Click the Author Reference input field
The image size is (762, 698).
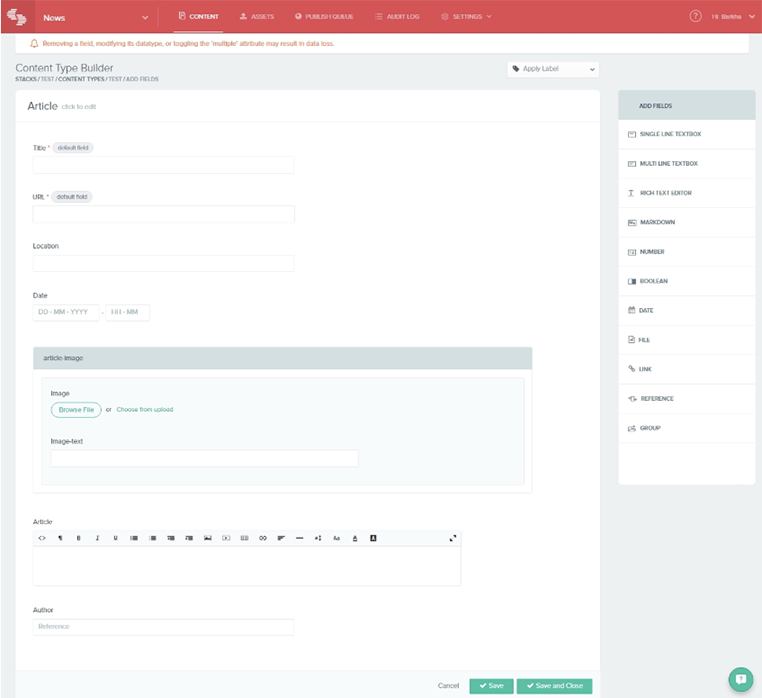tap(163, 627)
